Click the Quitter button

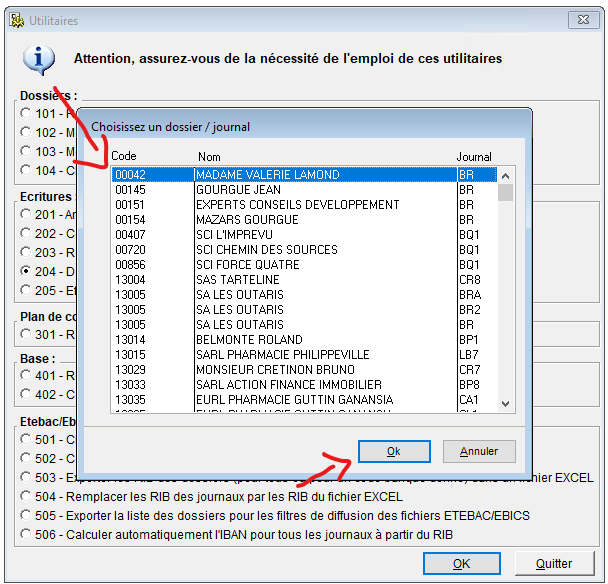[553, 564]
